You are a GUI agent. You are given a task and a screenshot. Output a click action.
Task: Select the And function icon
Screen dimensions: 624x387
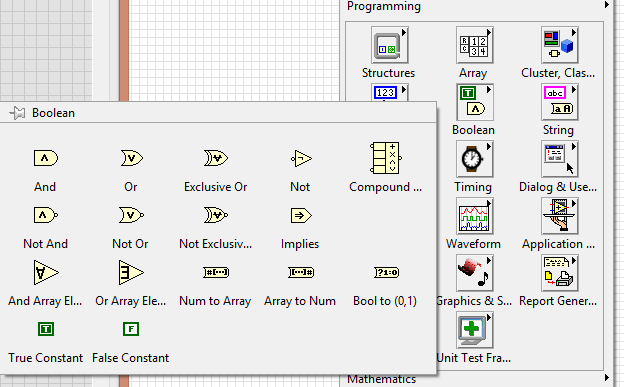coord(46,158)
